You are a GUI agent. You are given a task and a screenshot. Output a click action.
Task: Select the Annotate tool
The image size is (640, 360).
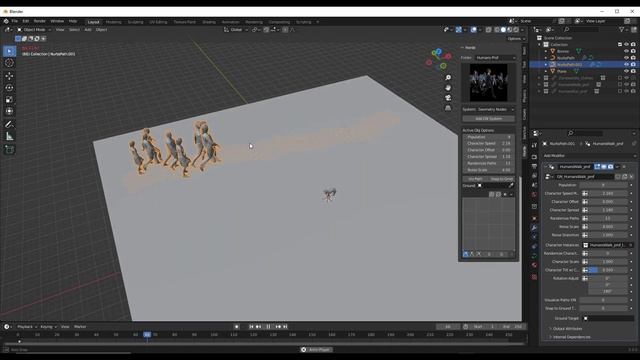click(9, 124)
